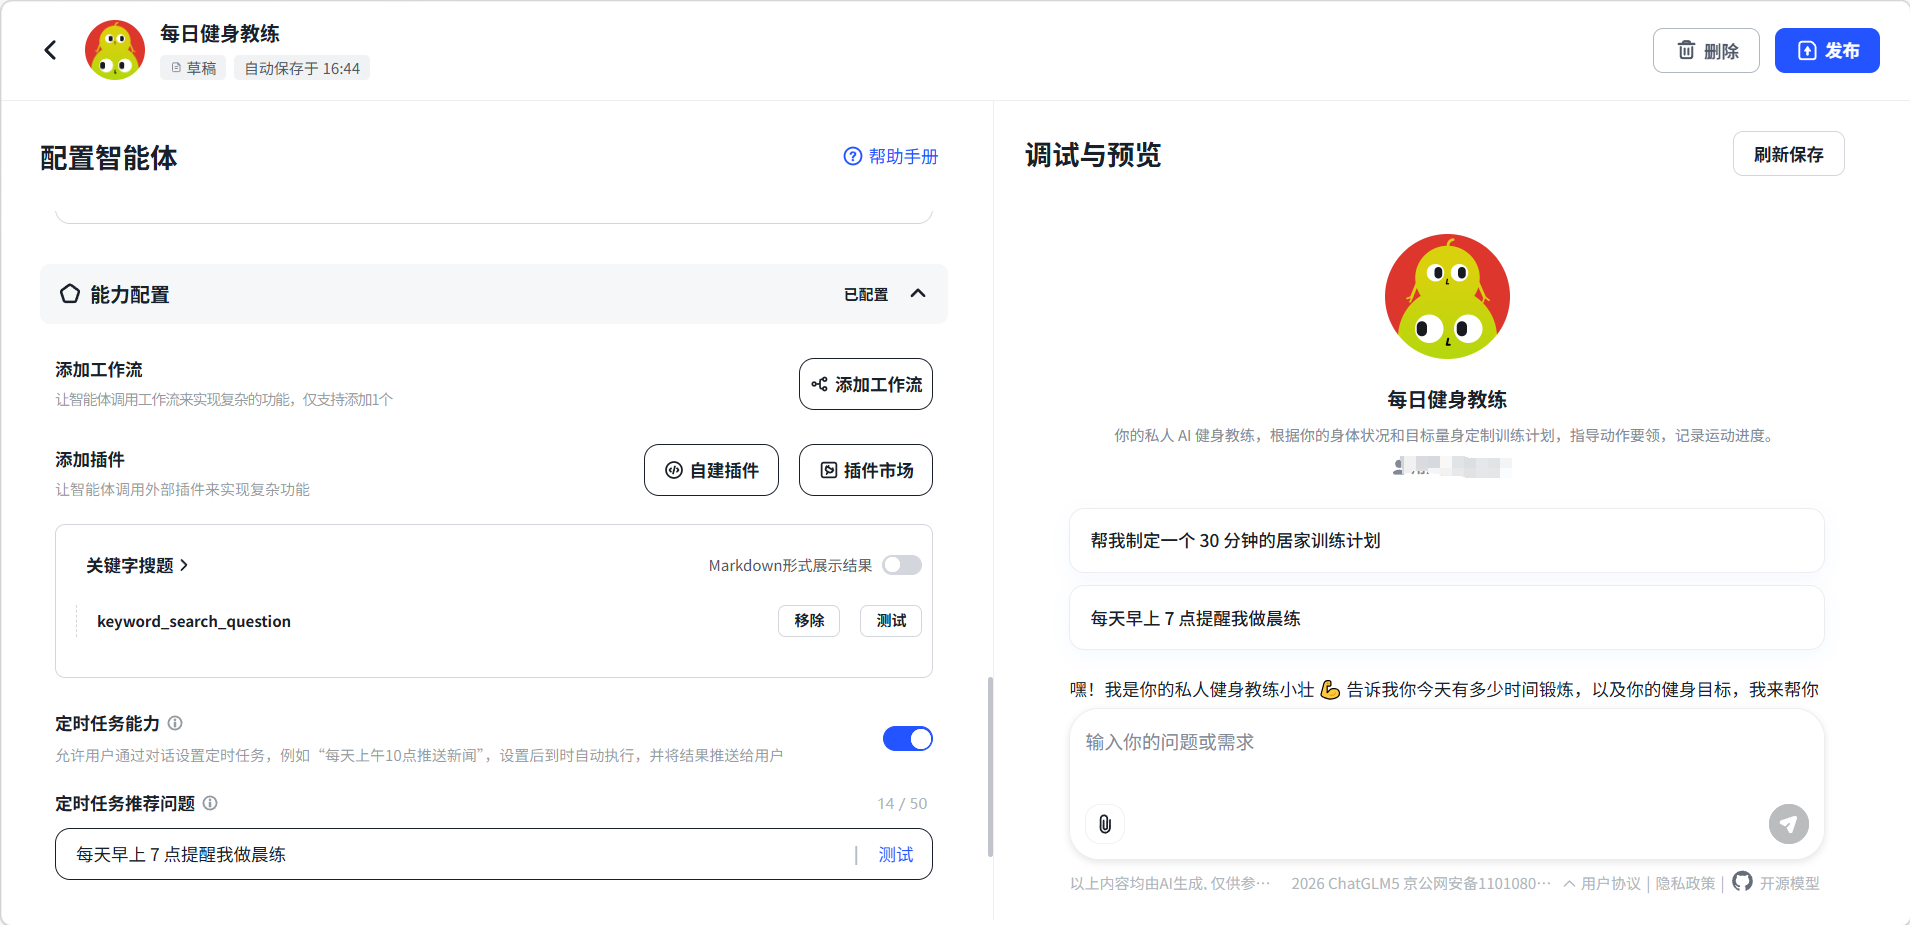The image size is (1910, 925).
Task: Toggle Markdown形式展示结果 switch
Action: 901,565
